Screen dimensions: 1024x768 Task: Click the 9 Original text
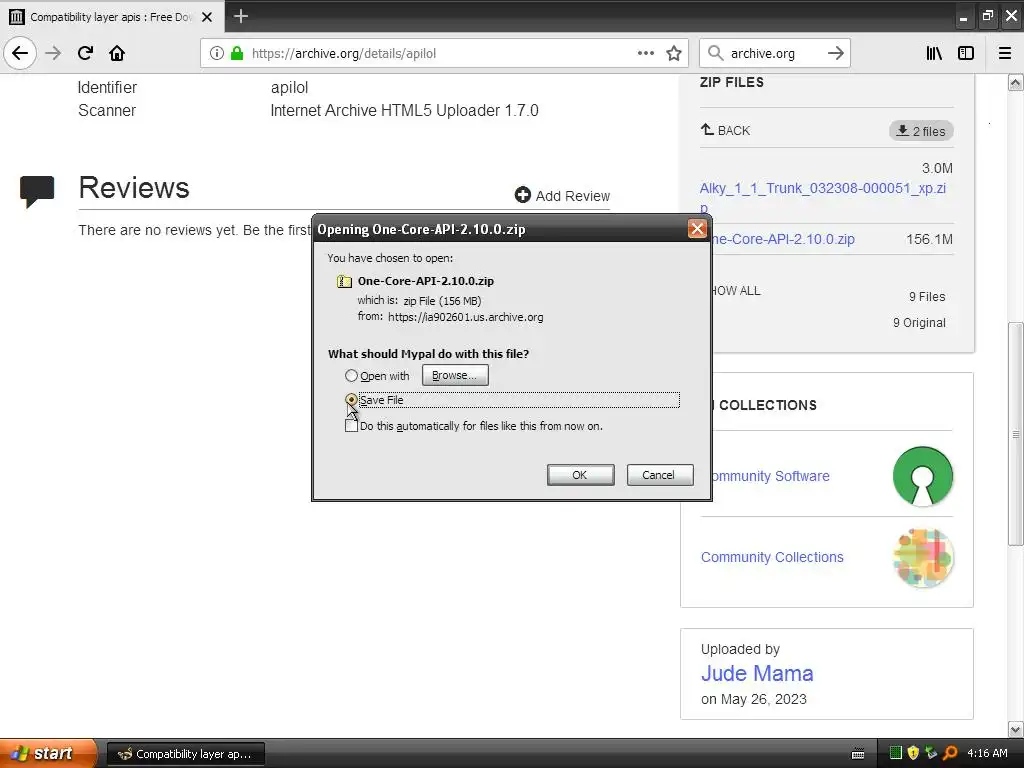tap(919, 323)
